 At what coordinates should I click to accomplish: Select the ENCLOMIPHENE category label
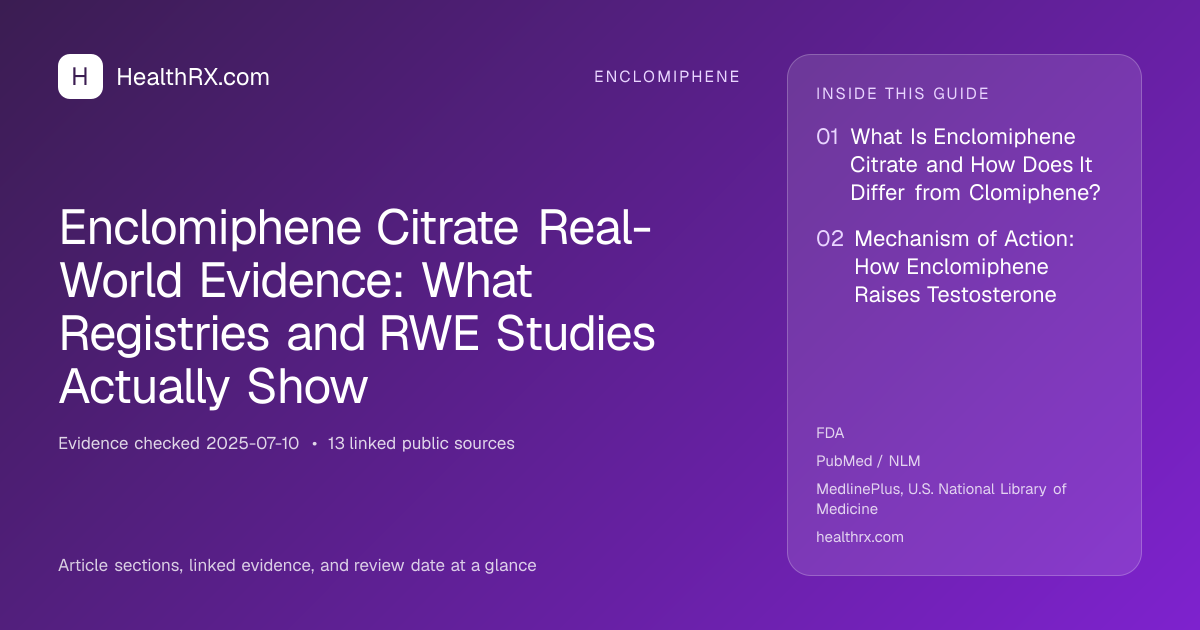[x=667, y=77]
